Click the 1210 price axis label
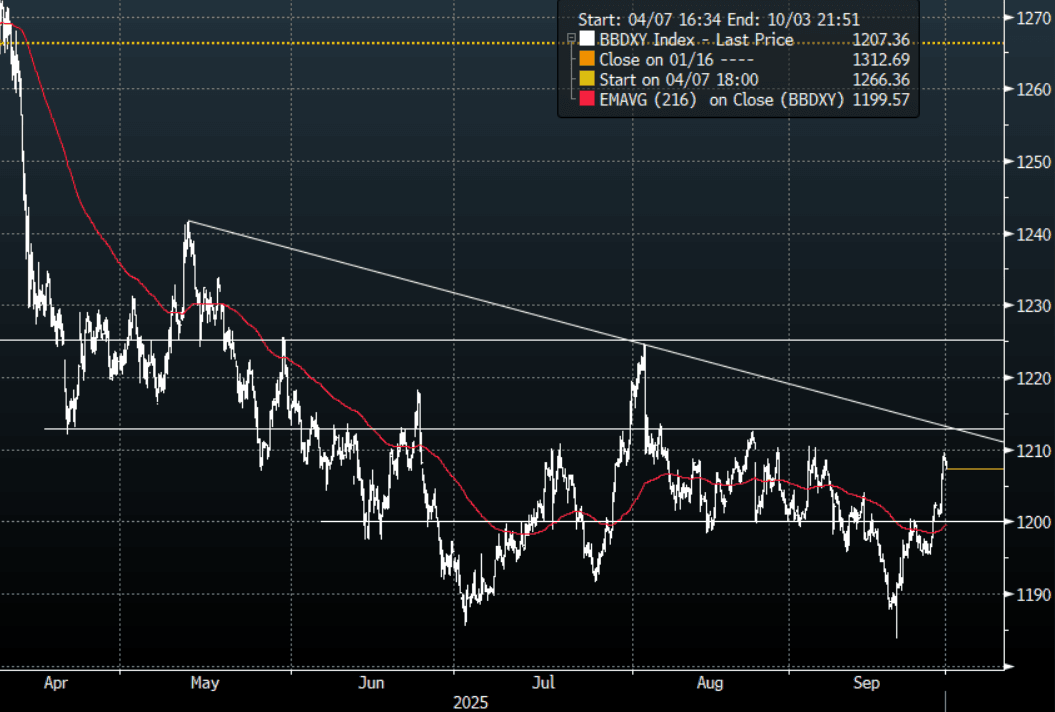 coord(1033,451)
